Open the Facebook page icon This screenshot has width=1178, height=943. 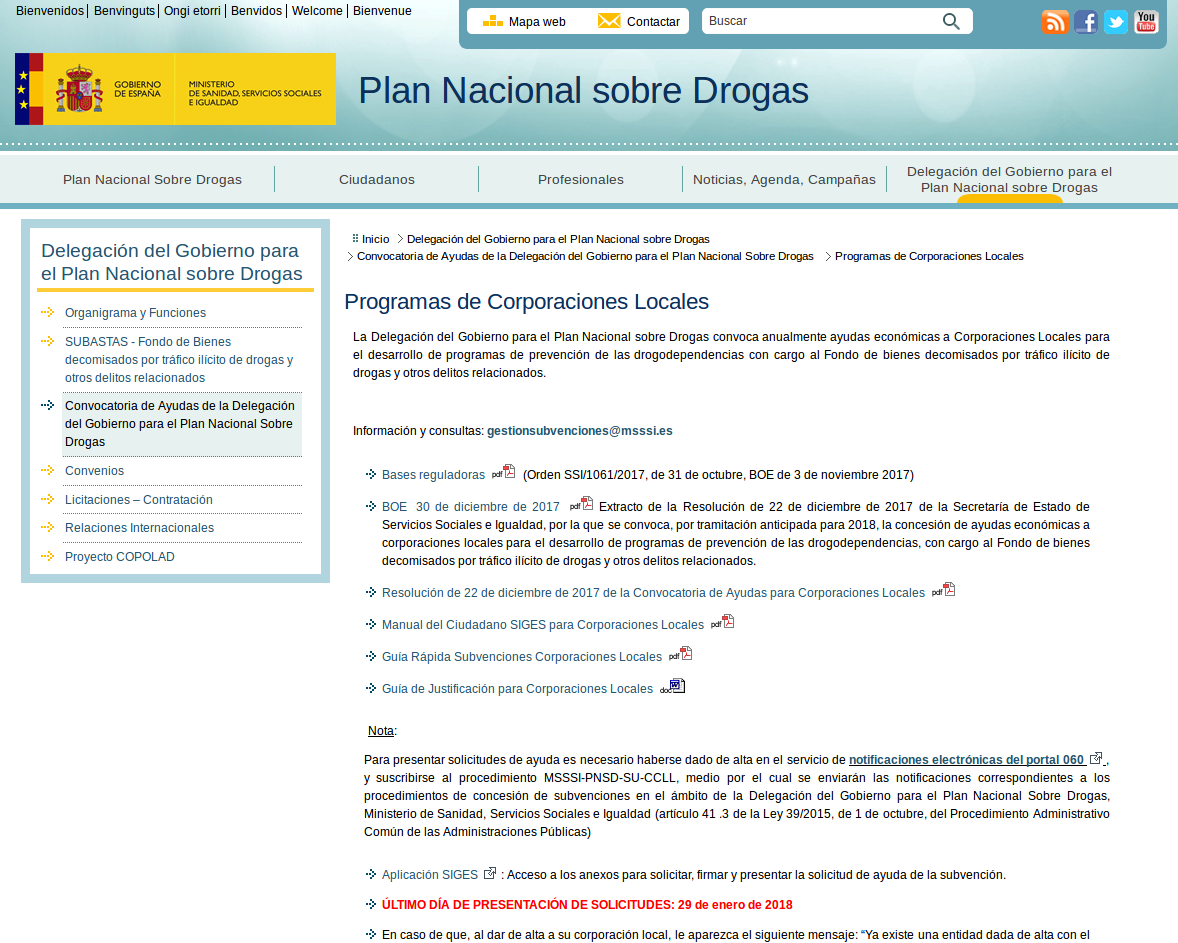[1086, 22]
